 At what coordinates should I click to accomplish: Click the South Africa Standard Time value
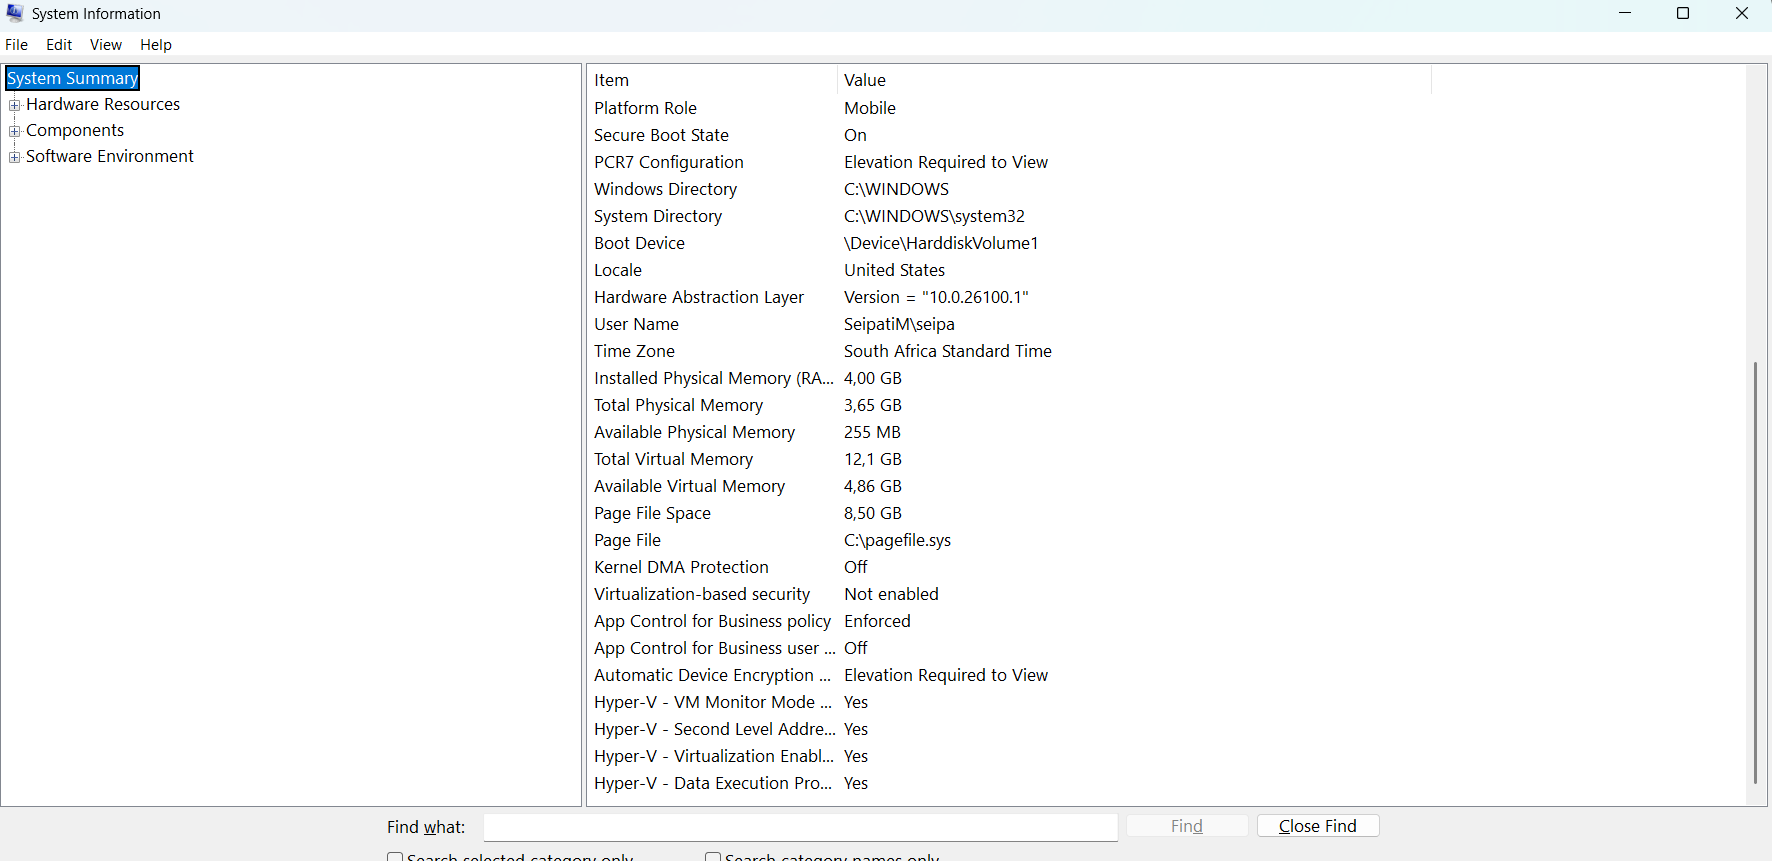click(948, 351)
